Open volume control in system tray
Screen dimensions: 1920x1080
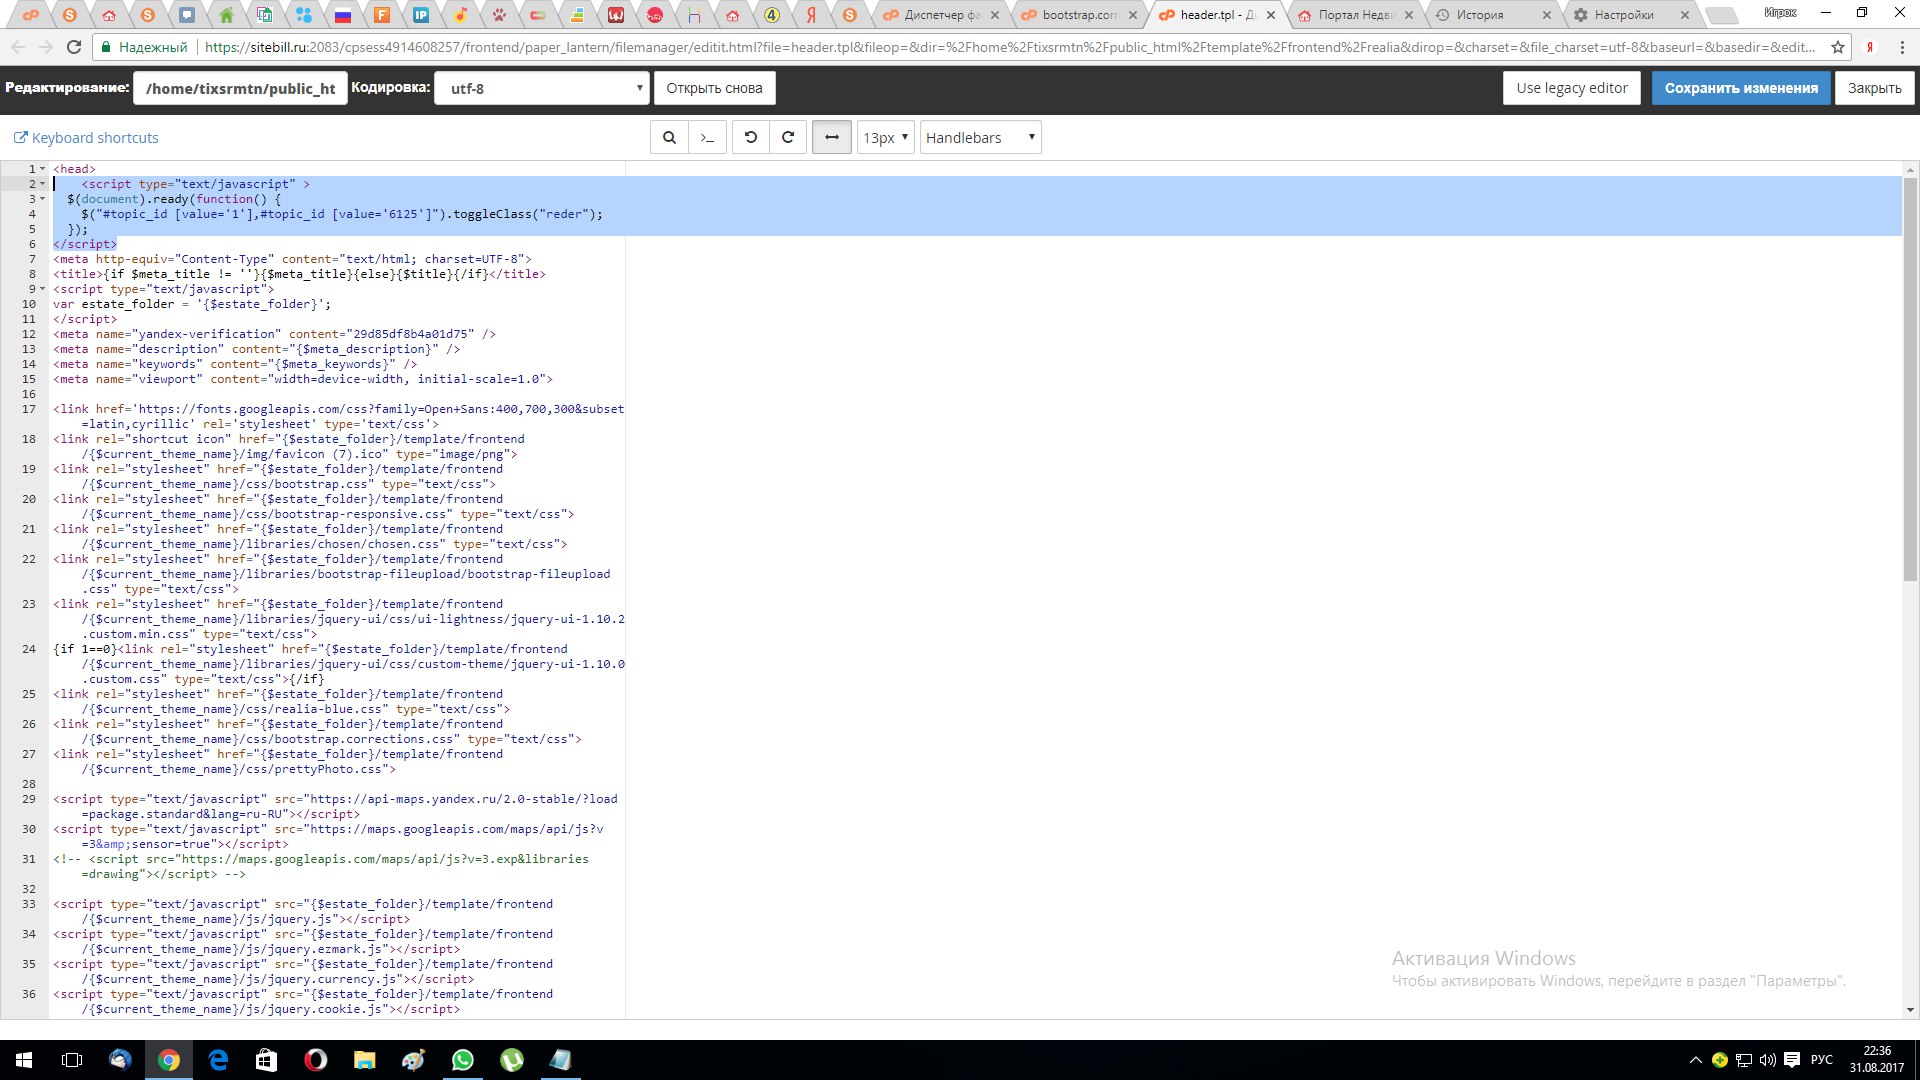coord(1767,1060)
